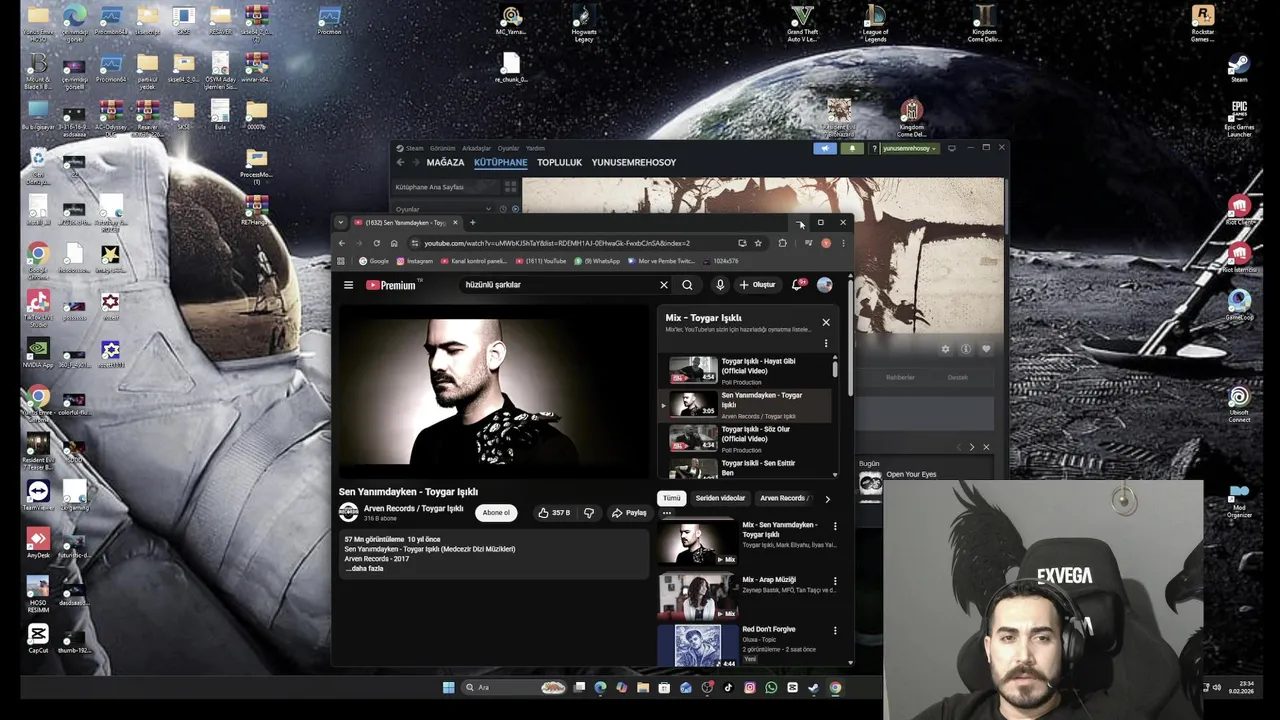Open TikTok from the taskbar
The image size is (1280, 720).
tap(728, 688)
